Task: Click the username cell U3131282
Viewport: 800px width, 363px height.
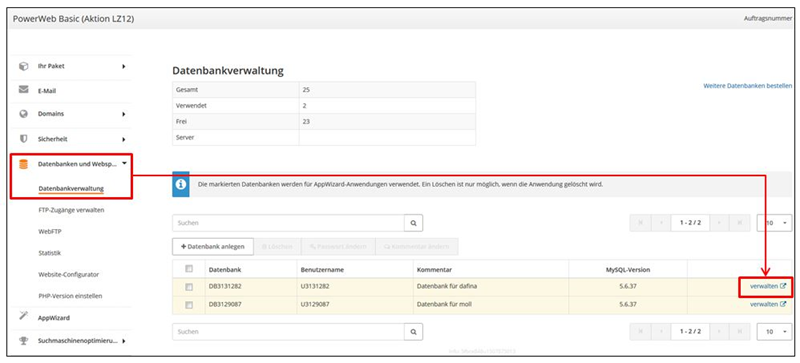Action: [x=315, y=286]
